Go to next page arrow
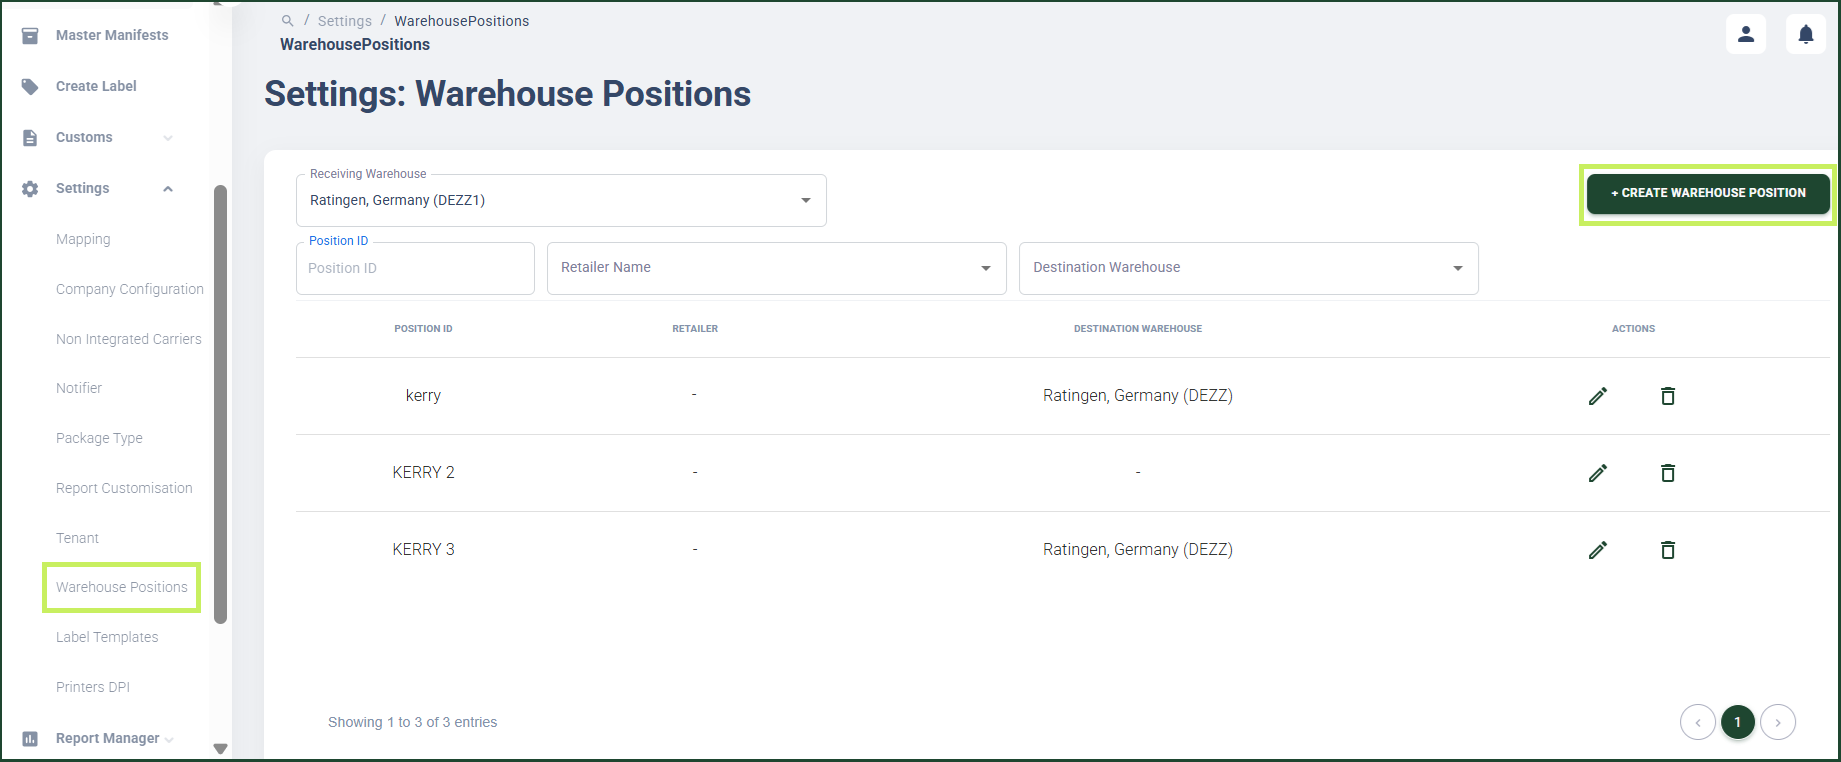 pyautogui.click(x=1778, y=722)
